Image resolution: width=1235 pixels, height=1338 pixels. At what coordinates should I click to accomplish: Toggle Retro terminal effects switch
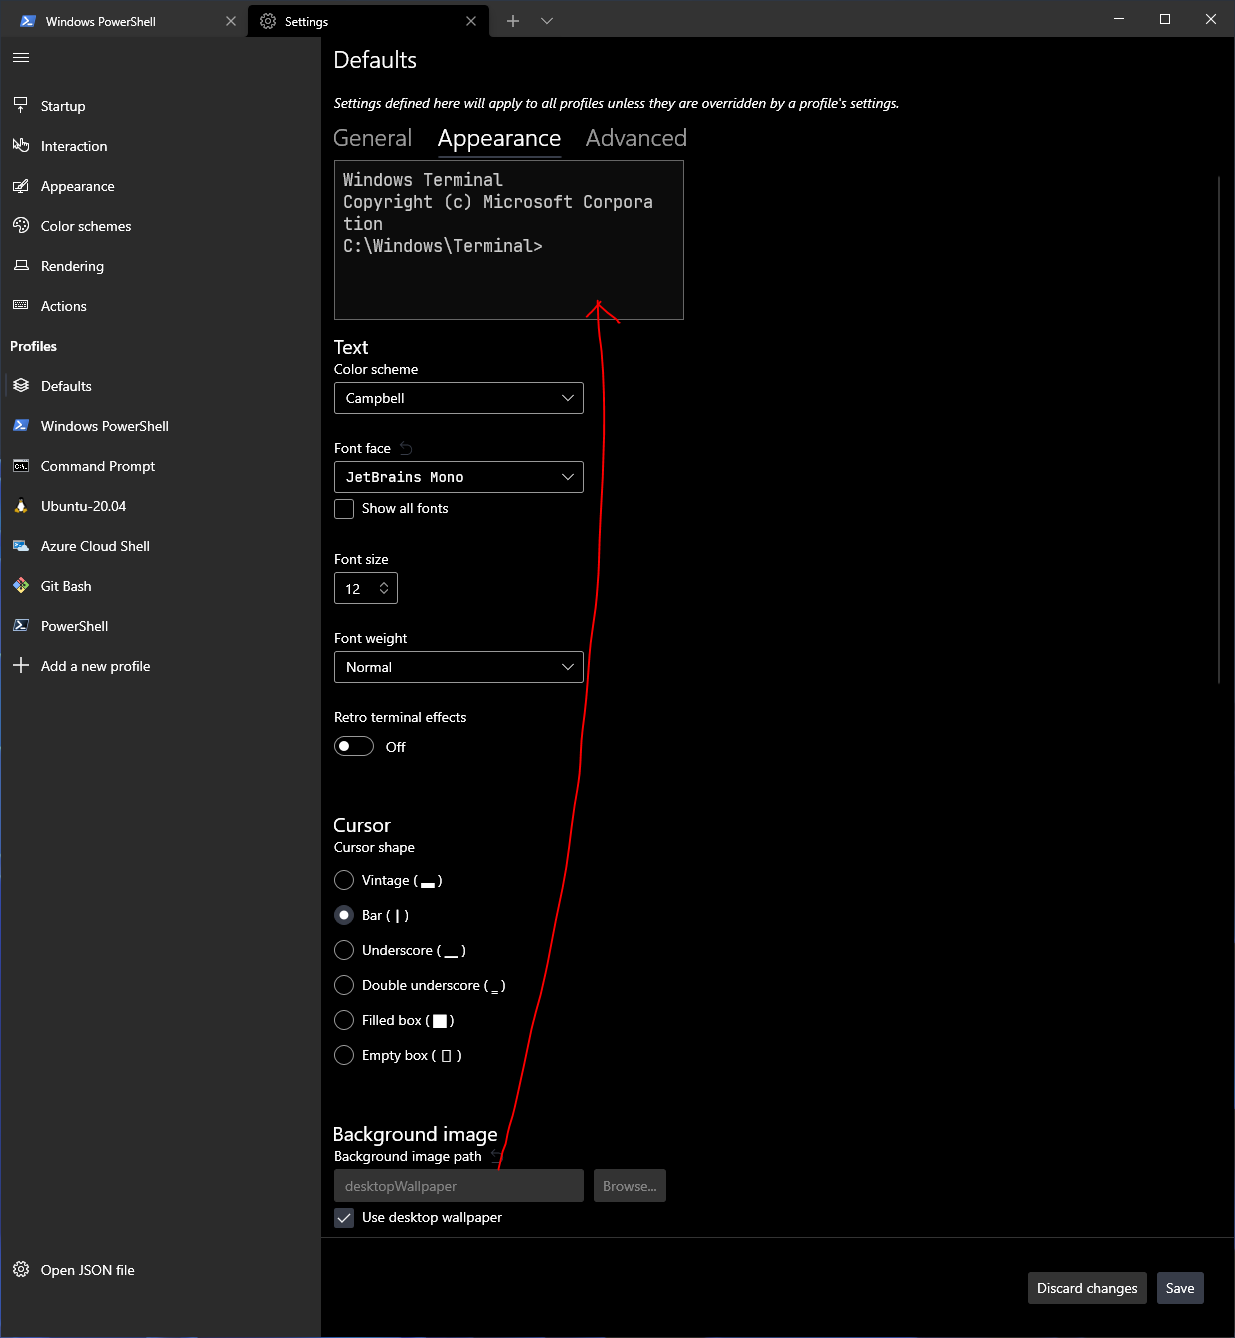point(354,746)
